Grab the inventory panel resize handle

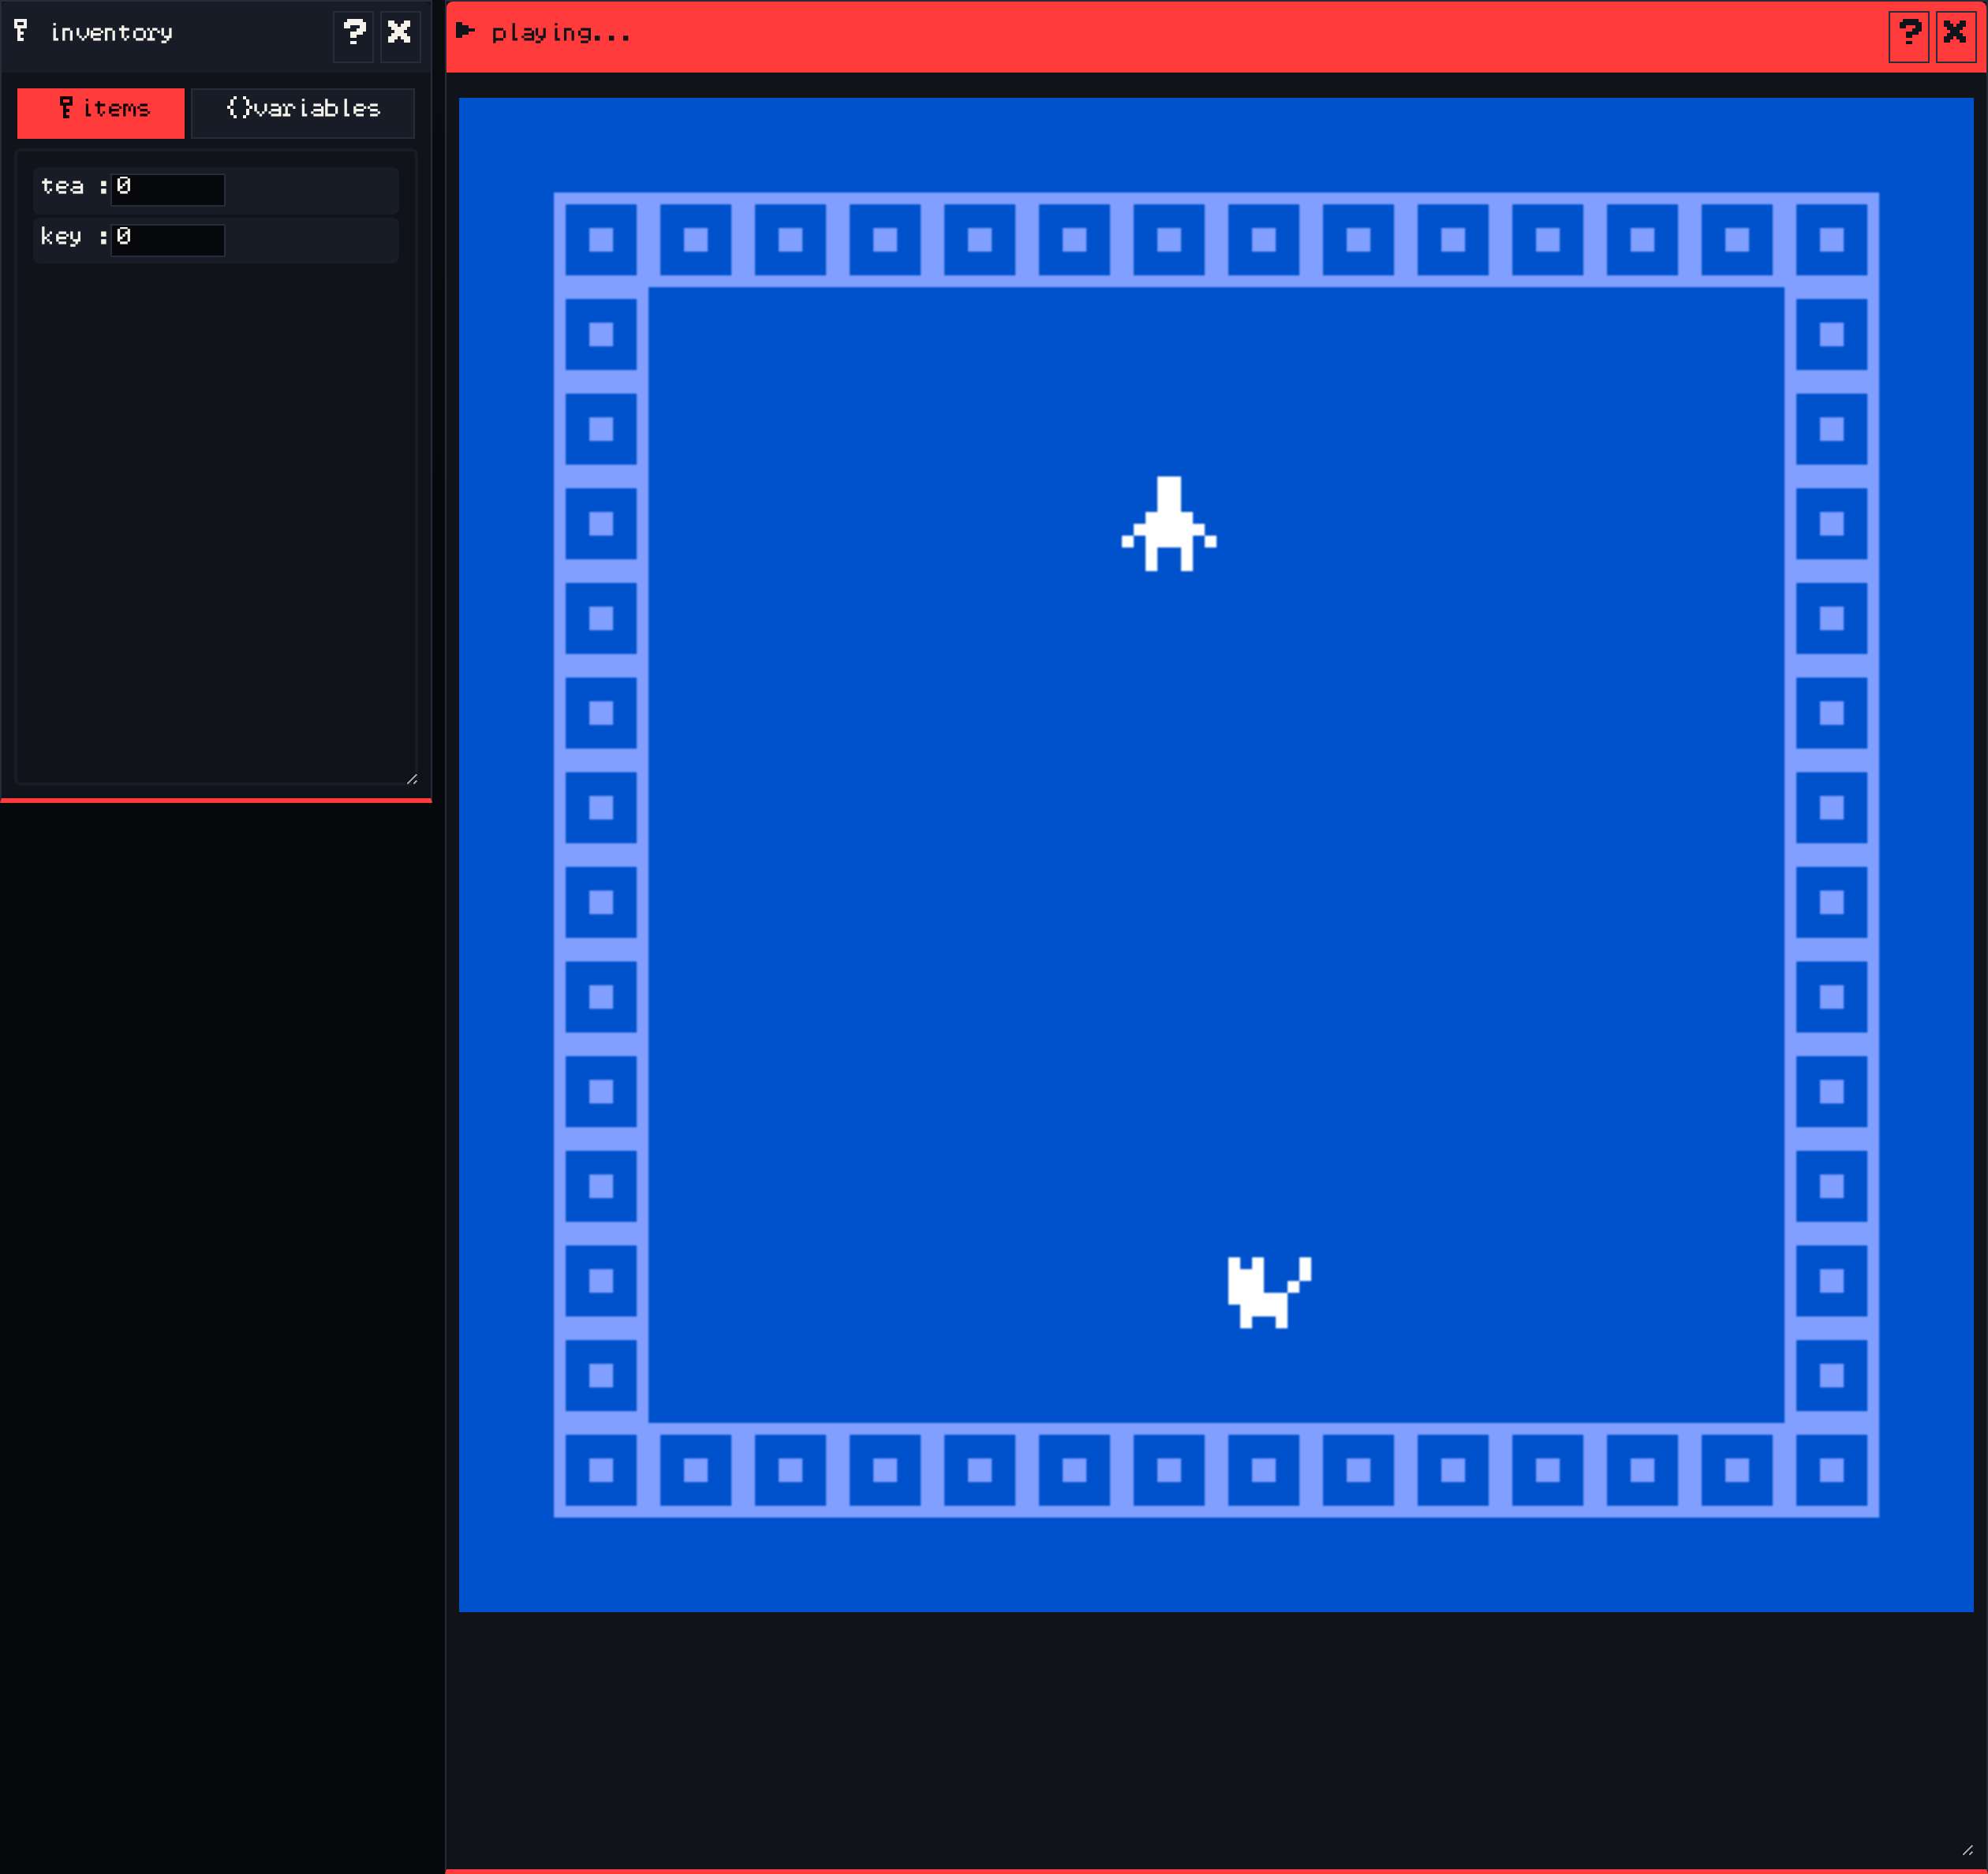[x=412, y=778]
